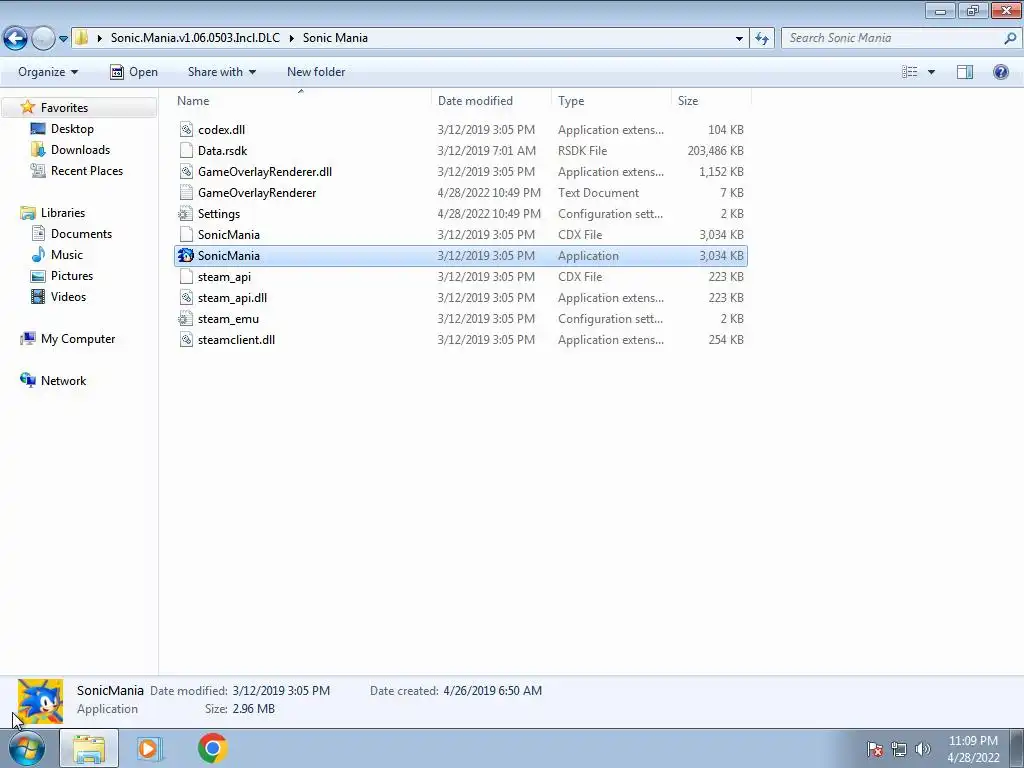Sort by the Name column header
Viewport: 1024px width, 768px height.
pyautogui.click(x=193, y=101)
